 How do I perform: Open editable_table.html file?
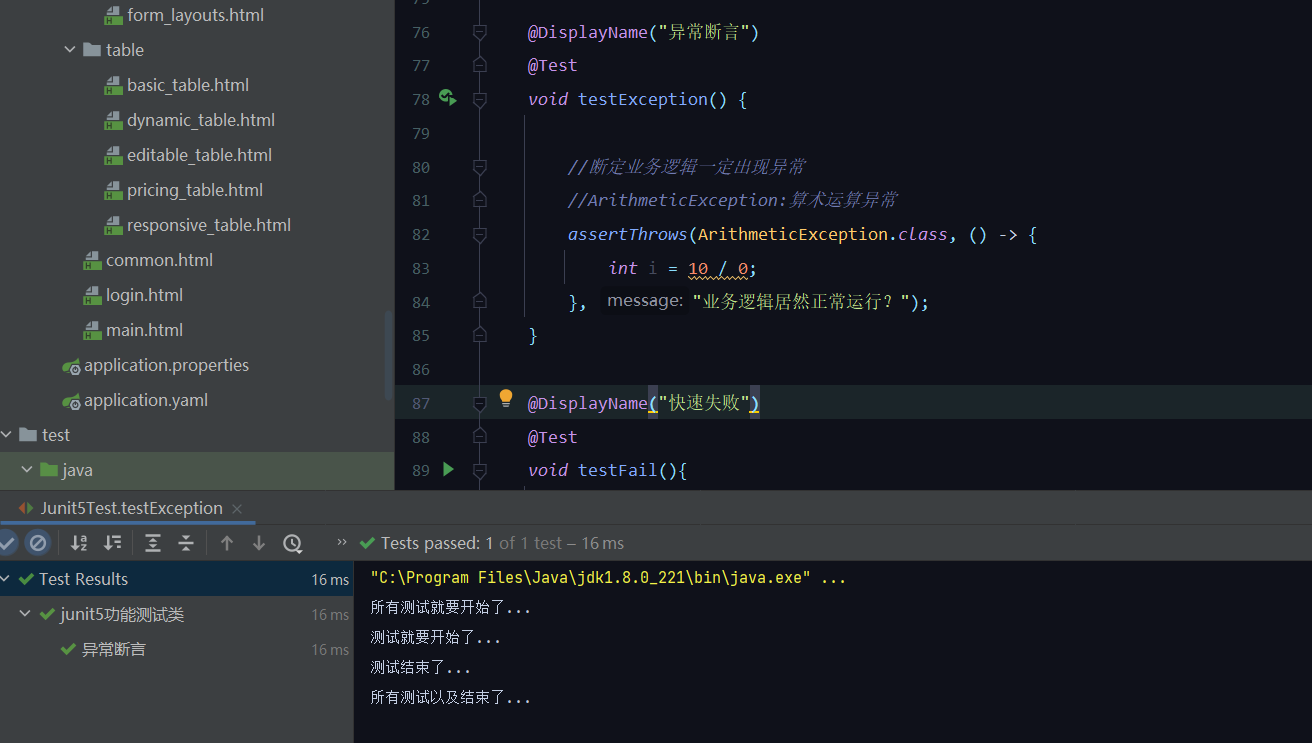coord(199,155)
